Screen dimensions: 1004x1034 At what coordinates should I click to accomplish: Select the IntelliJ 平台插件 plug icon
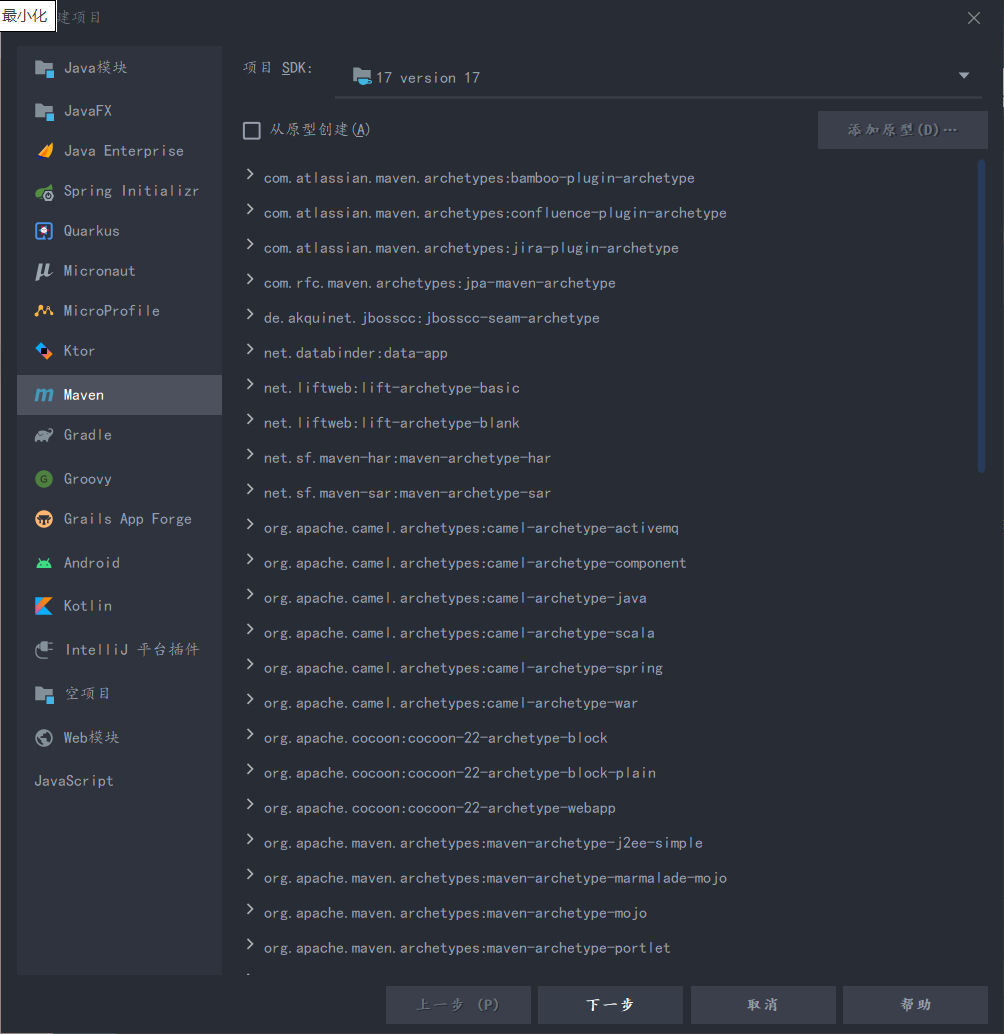coord(44,650)
